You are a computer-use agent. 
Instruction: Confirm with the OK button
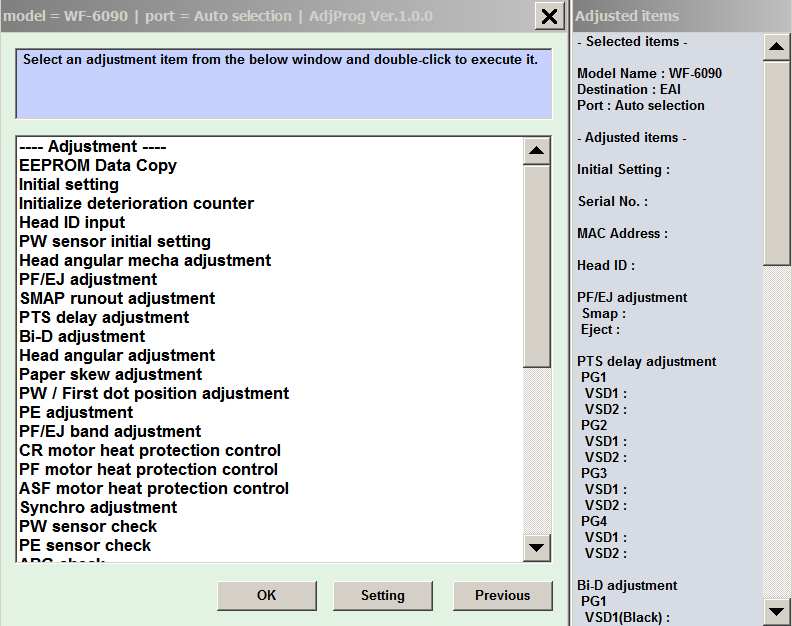click(267, 596)
